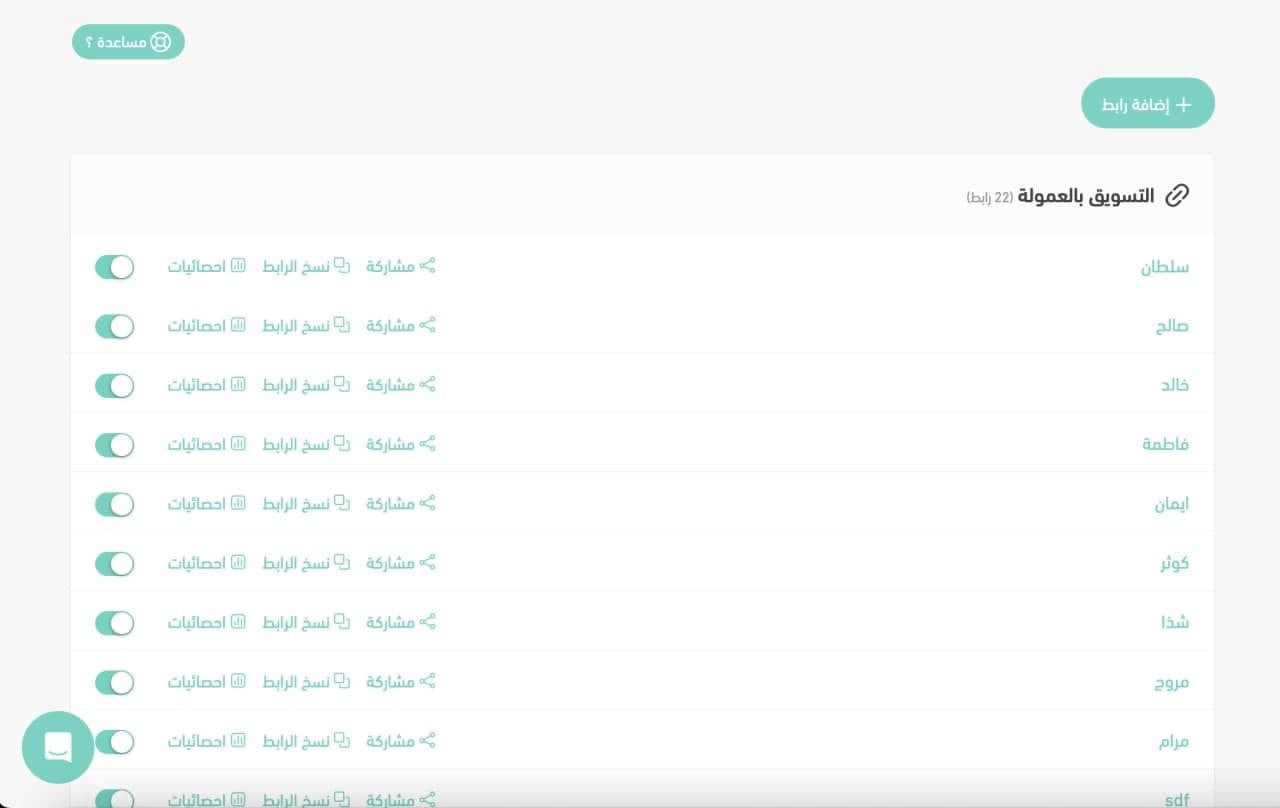The width and height of the screenshot is (1280, 808).
Task: Click the ايمان link name
Action: point(1171,504)
